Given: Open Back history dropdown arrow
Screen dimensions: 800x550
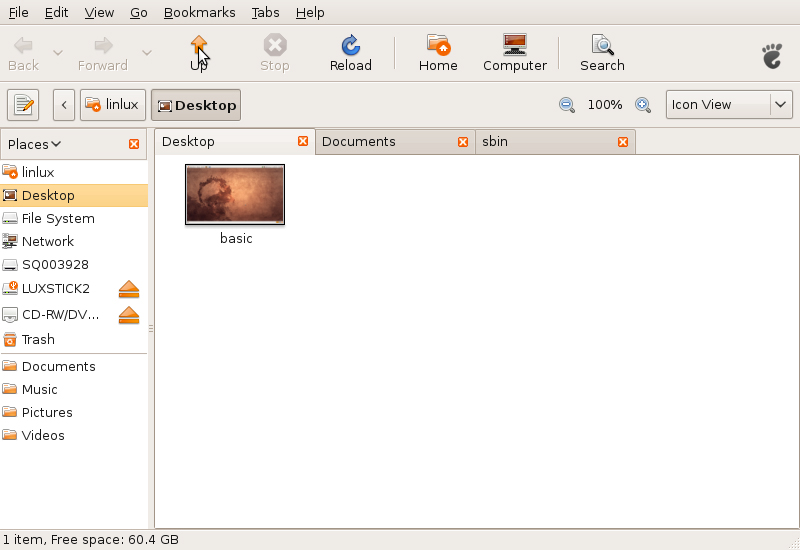Looking at the screenshot, I should click(x=58, y=53).
